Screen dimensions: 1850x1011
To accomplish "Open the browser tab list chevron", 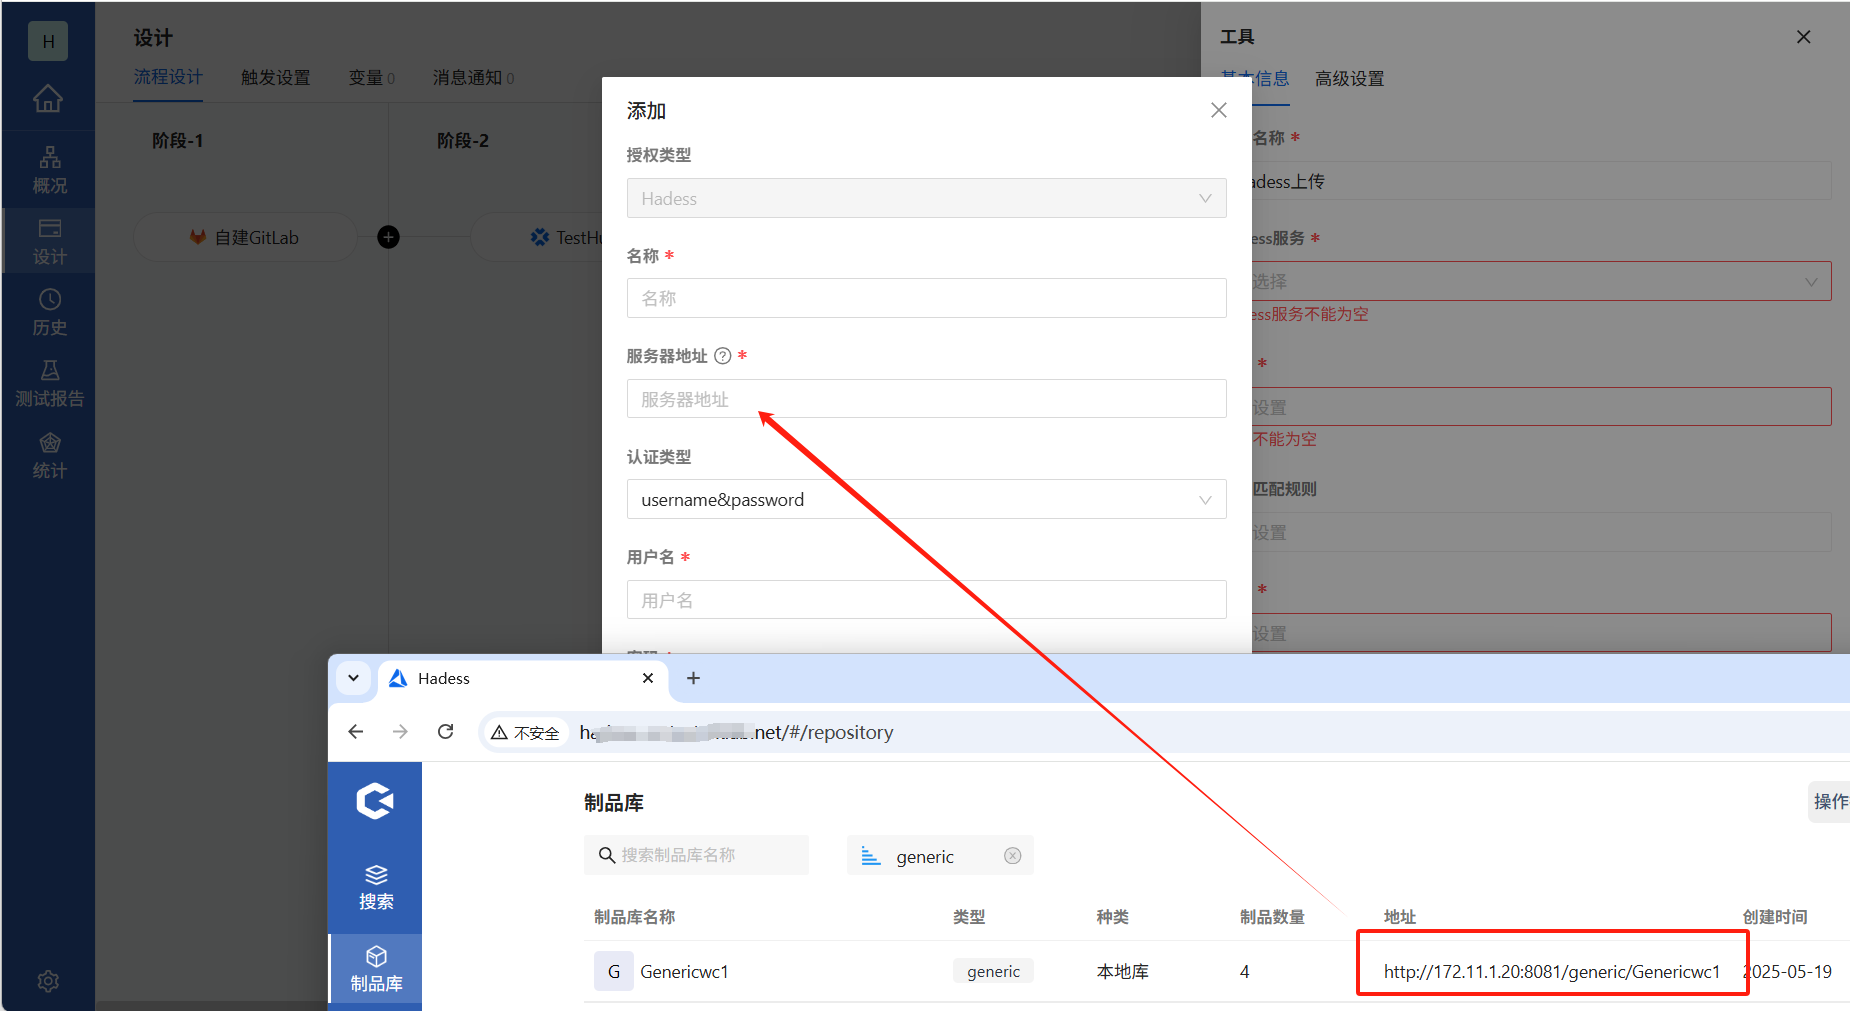I will [x=353, y=678].
